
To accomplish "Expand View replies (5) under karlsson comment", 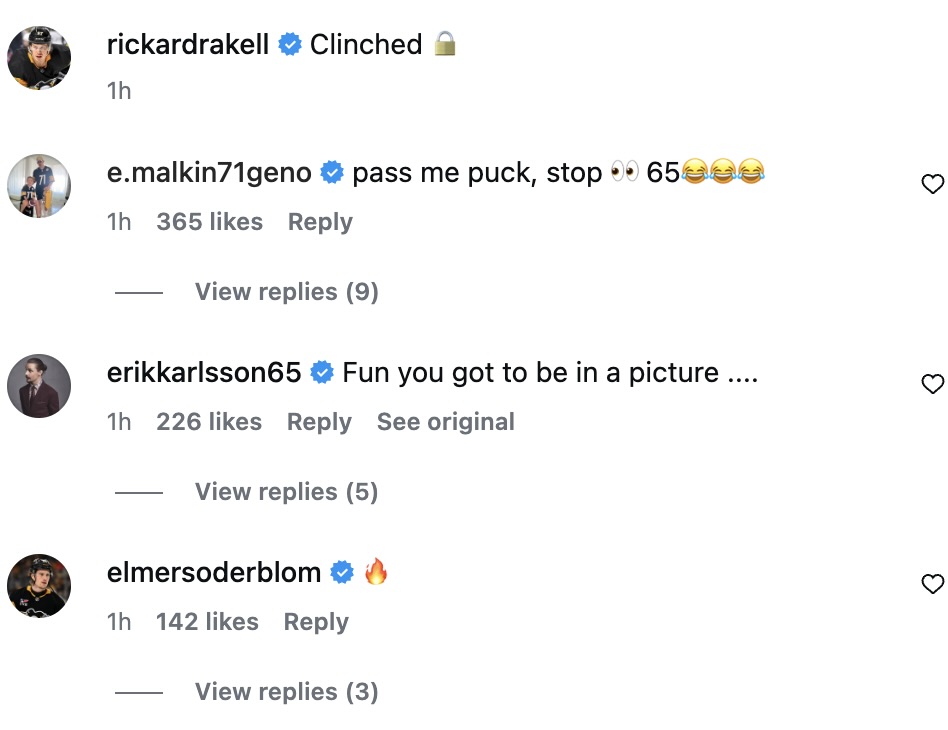I will click(x=286, y=492).
